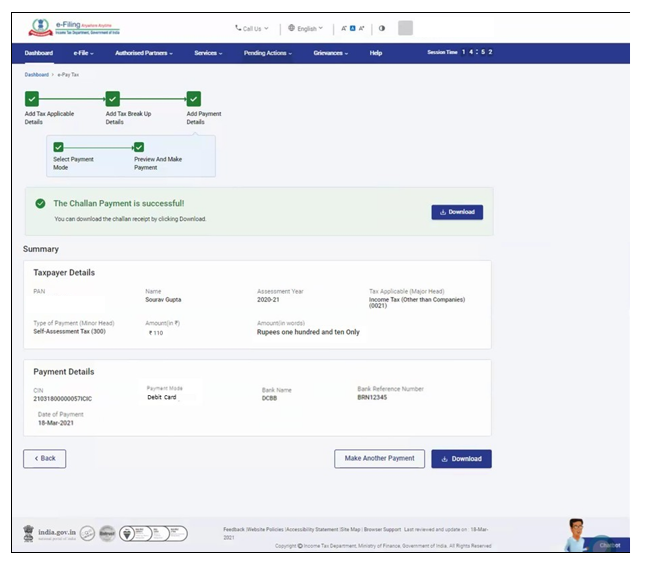Decrease font size with small A icon

pos(343,28)
